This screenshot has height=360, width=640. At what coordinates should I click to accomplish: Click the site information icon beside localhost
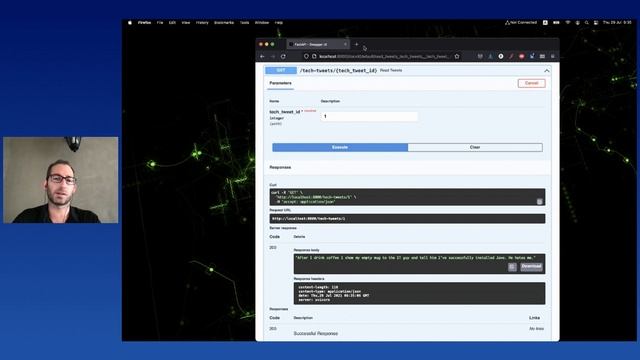coord(314,56)
